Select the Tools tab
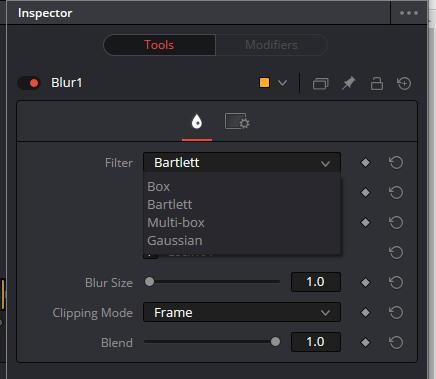Viewport: 436px width, 379px height. tap(159, 45)
